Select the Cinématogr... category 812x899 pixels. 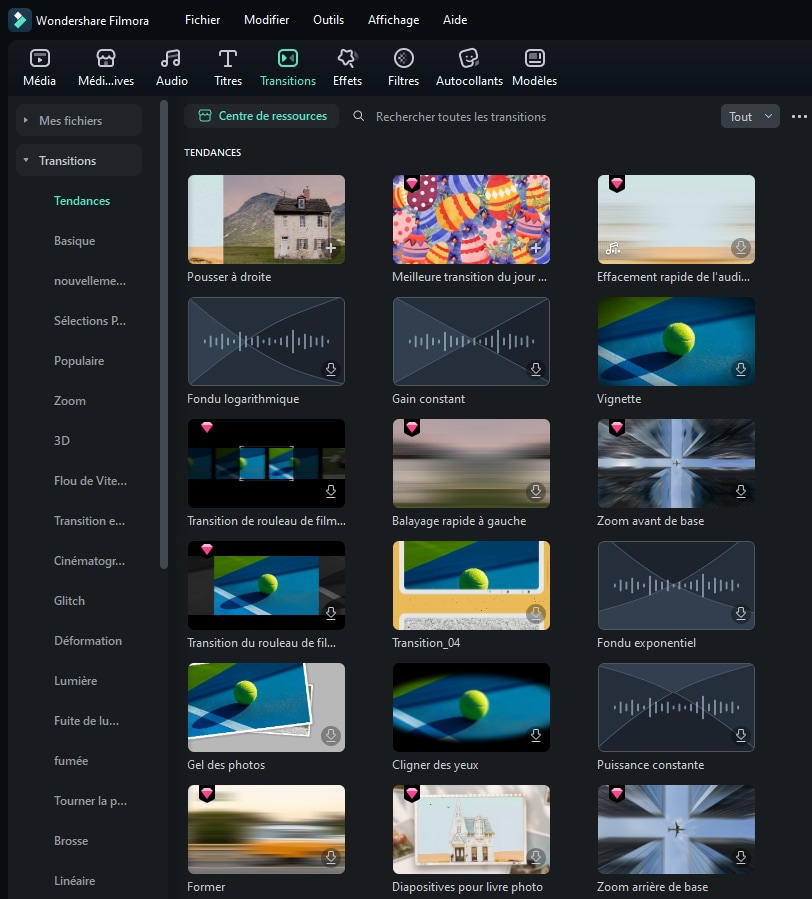(x=89, y=561)
